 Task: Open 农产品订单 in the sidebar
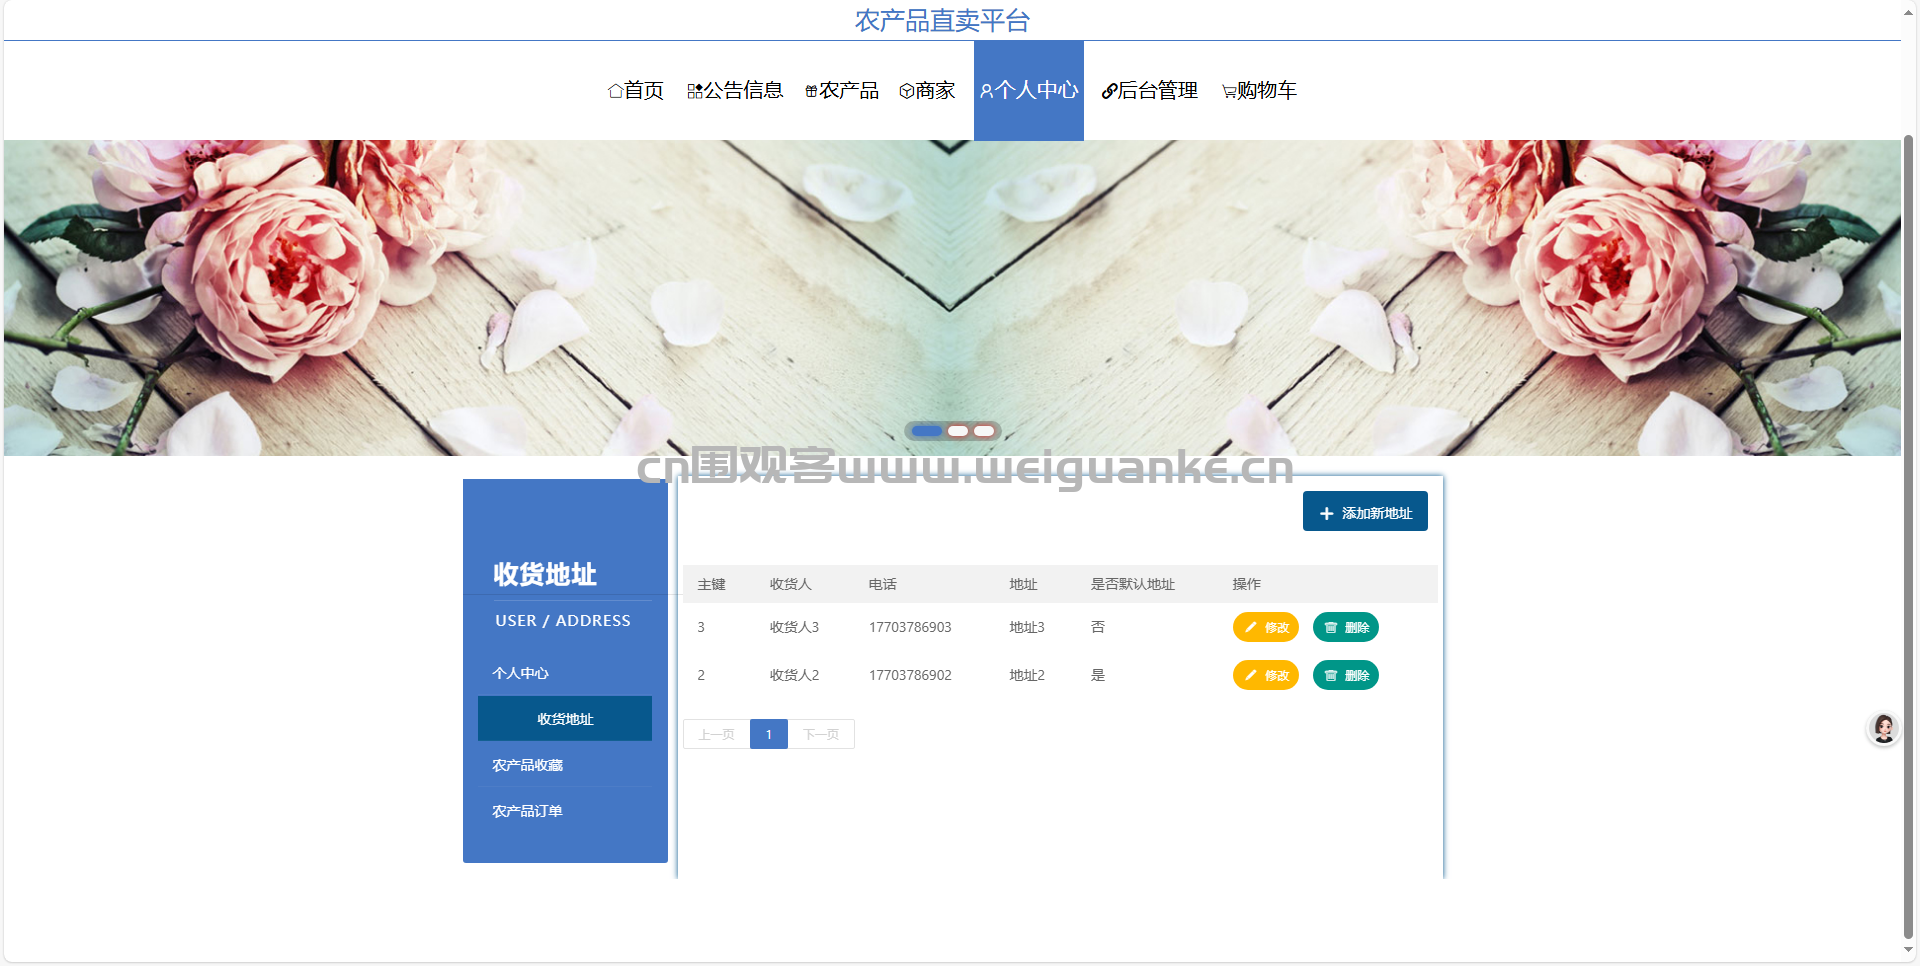click(565, 811)
